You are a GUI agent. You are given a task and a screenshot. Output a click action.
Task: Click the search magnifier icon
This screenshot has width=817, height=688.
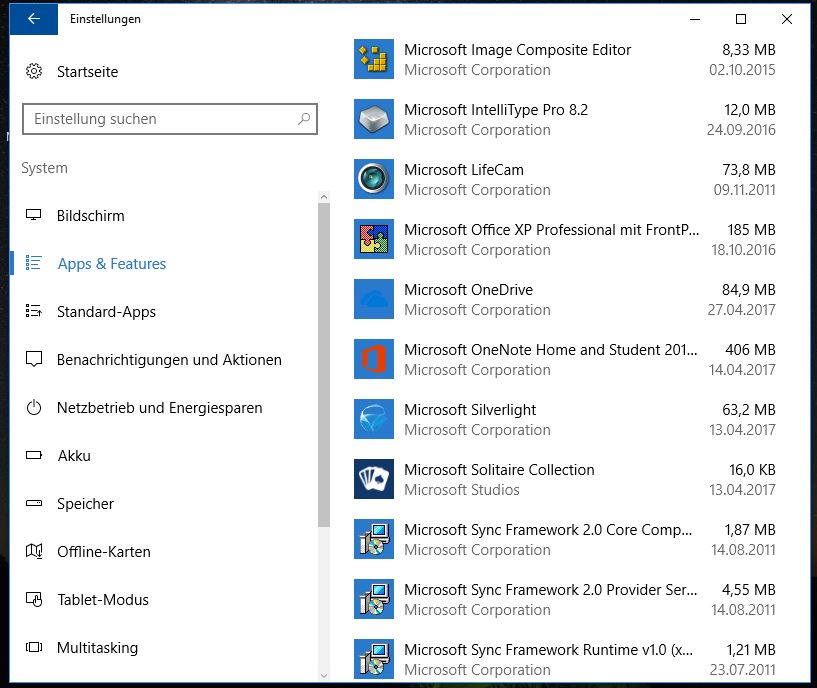(x=304, y=119)
